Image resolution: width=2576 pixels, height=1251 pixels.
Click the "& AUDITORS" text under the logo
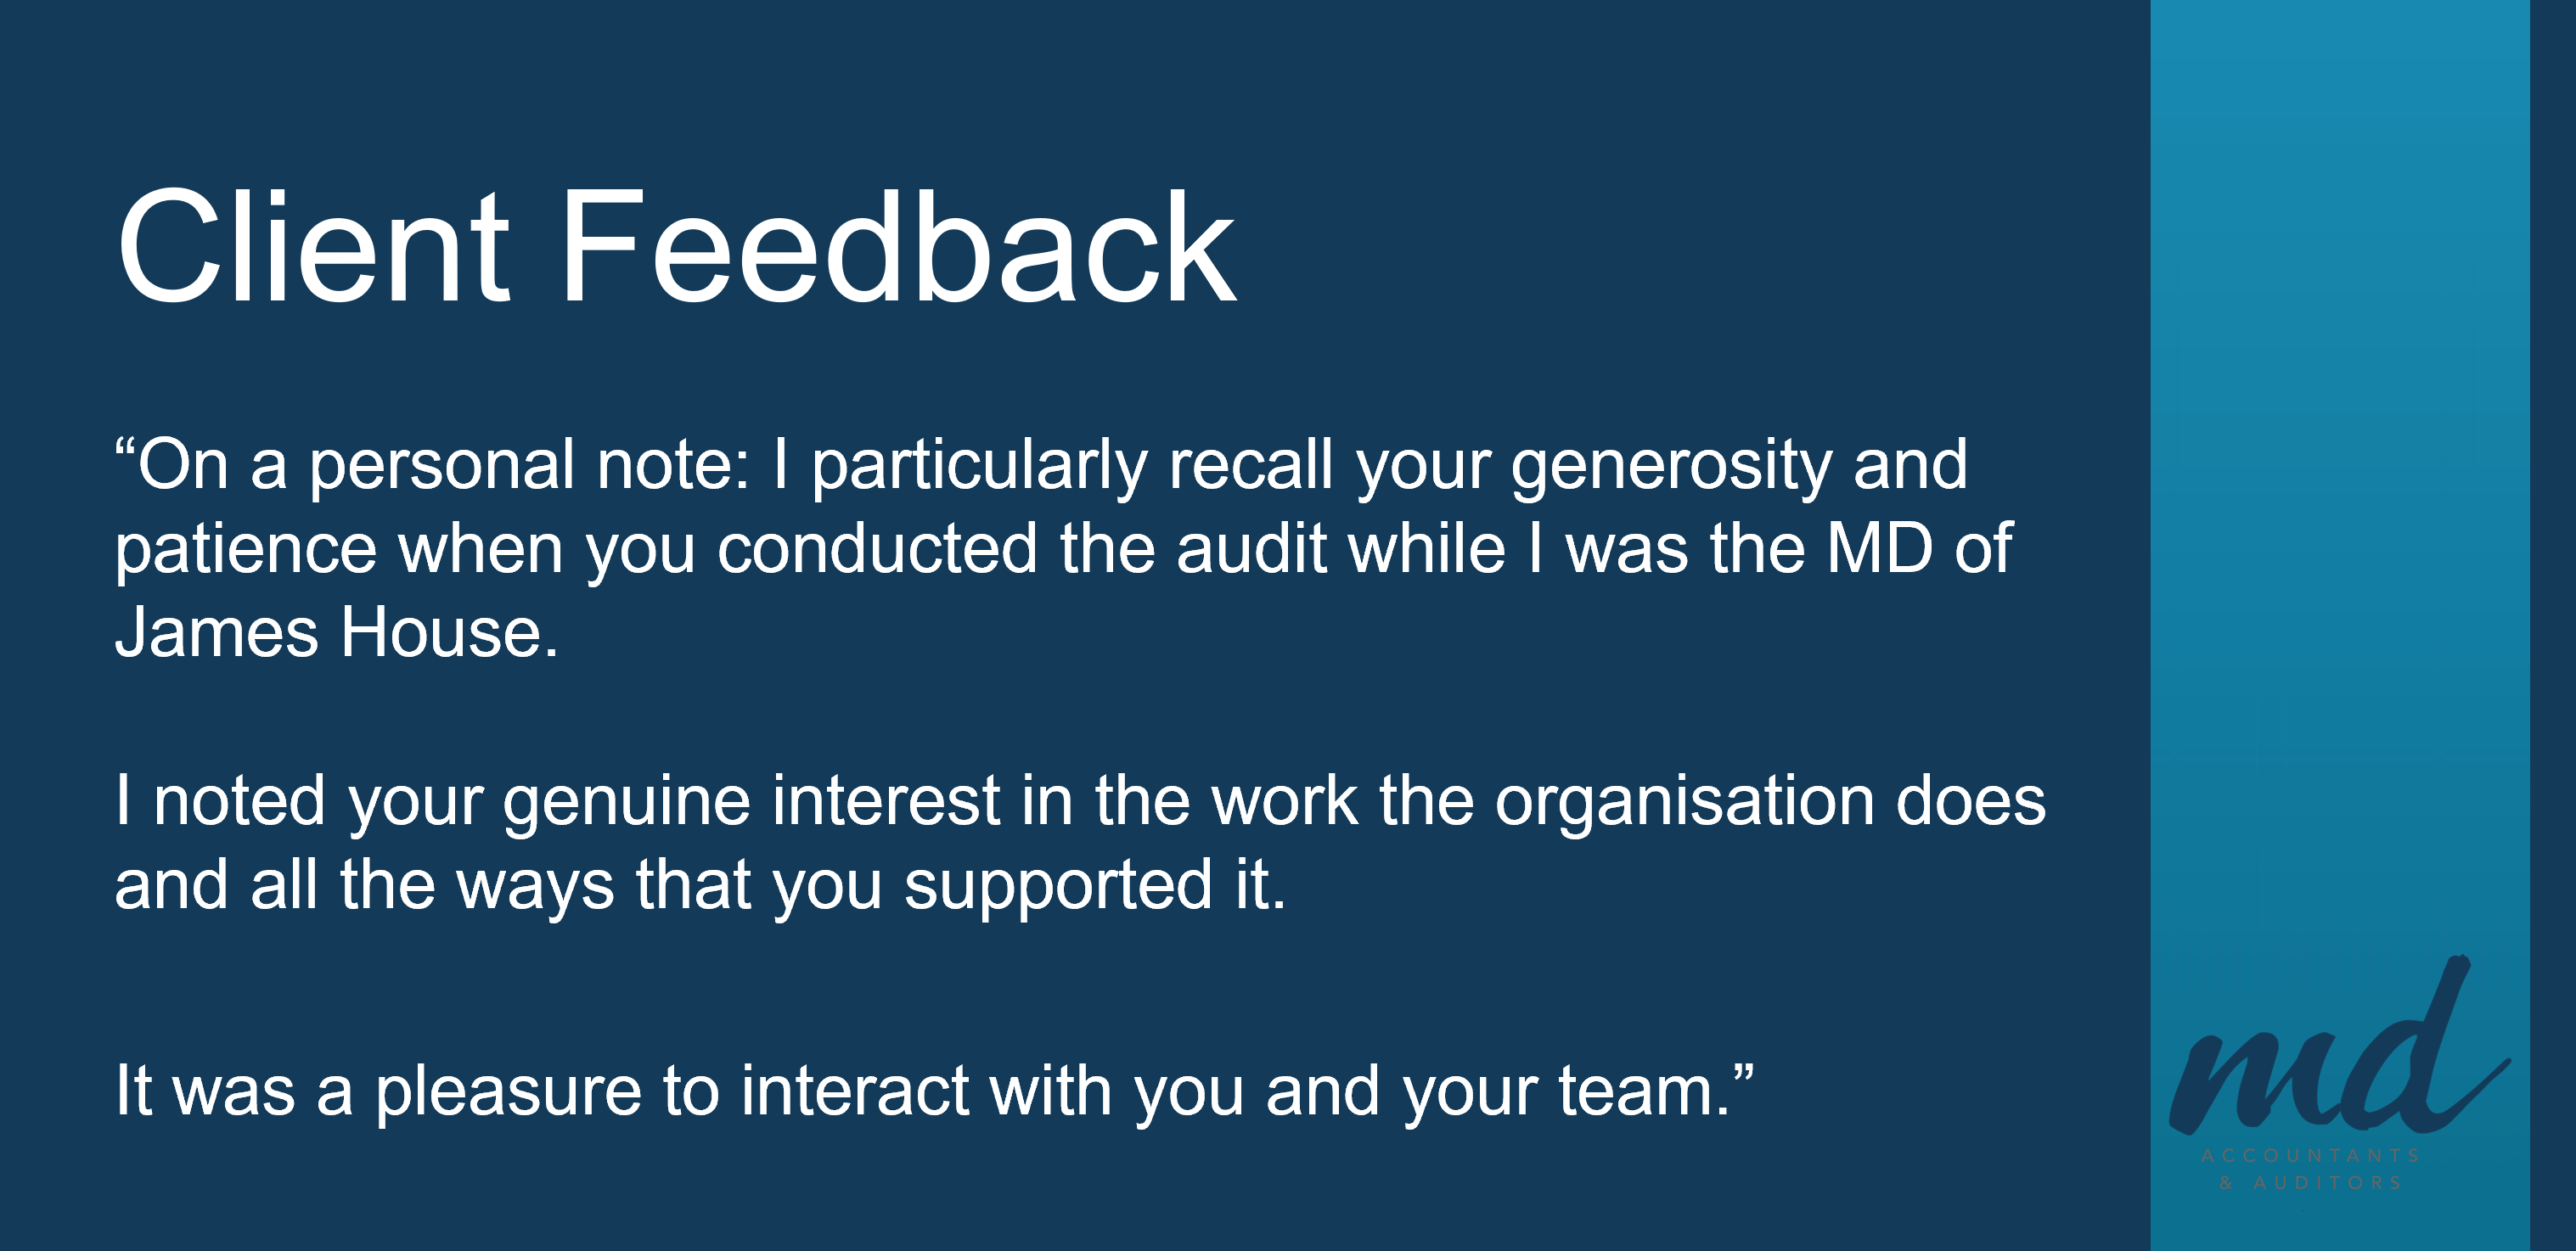tap(2310, 1183)
